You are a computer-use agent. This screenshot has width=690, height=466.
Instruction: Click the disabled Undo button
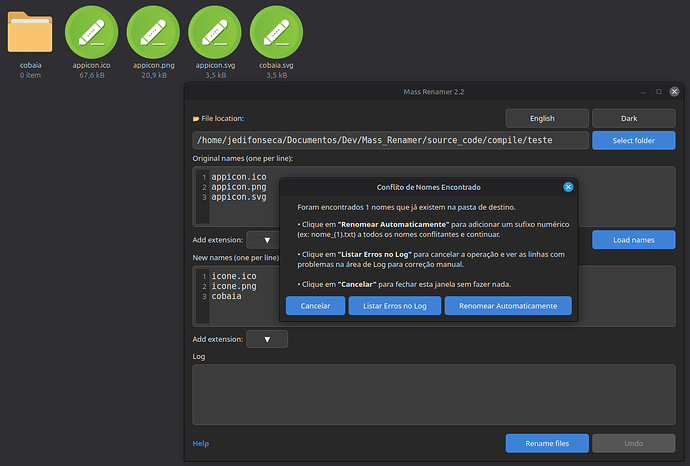click(634, 444)
